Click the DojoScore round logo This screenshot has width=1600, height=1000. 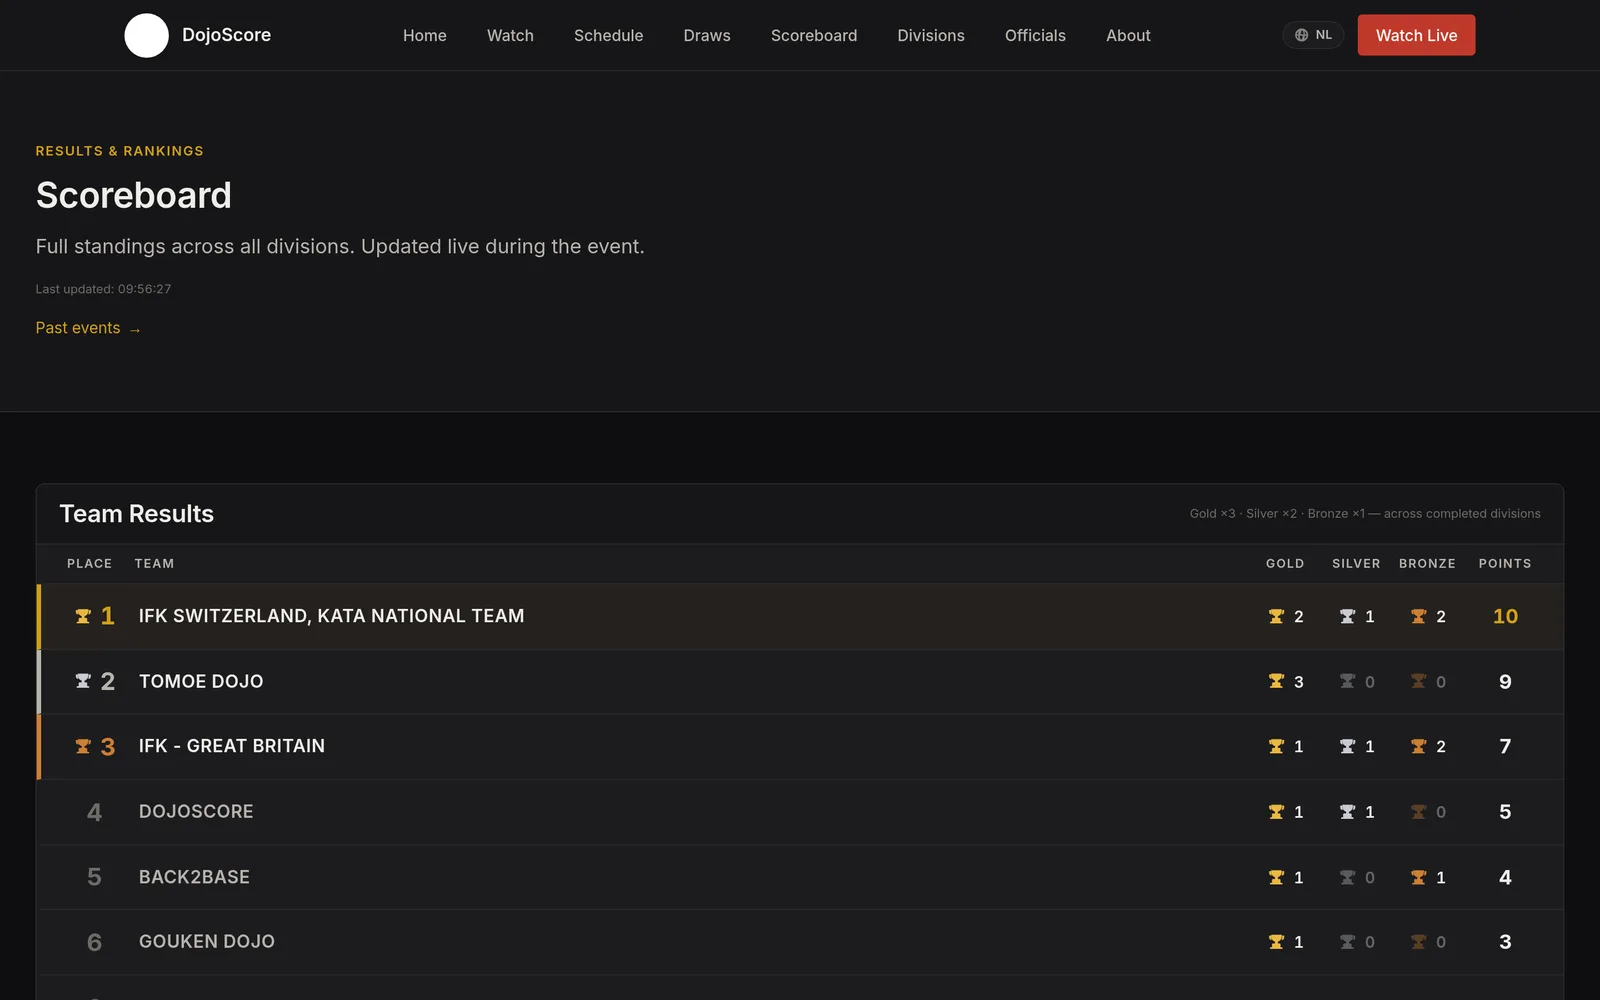[x=146, y=35]
